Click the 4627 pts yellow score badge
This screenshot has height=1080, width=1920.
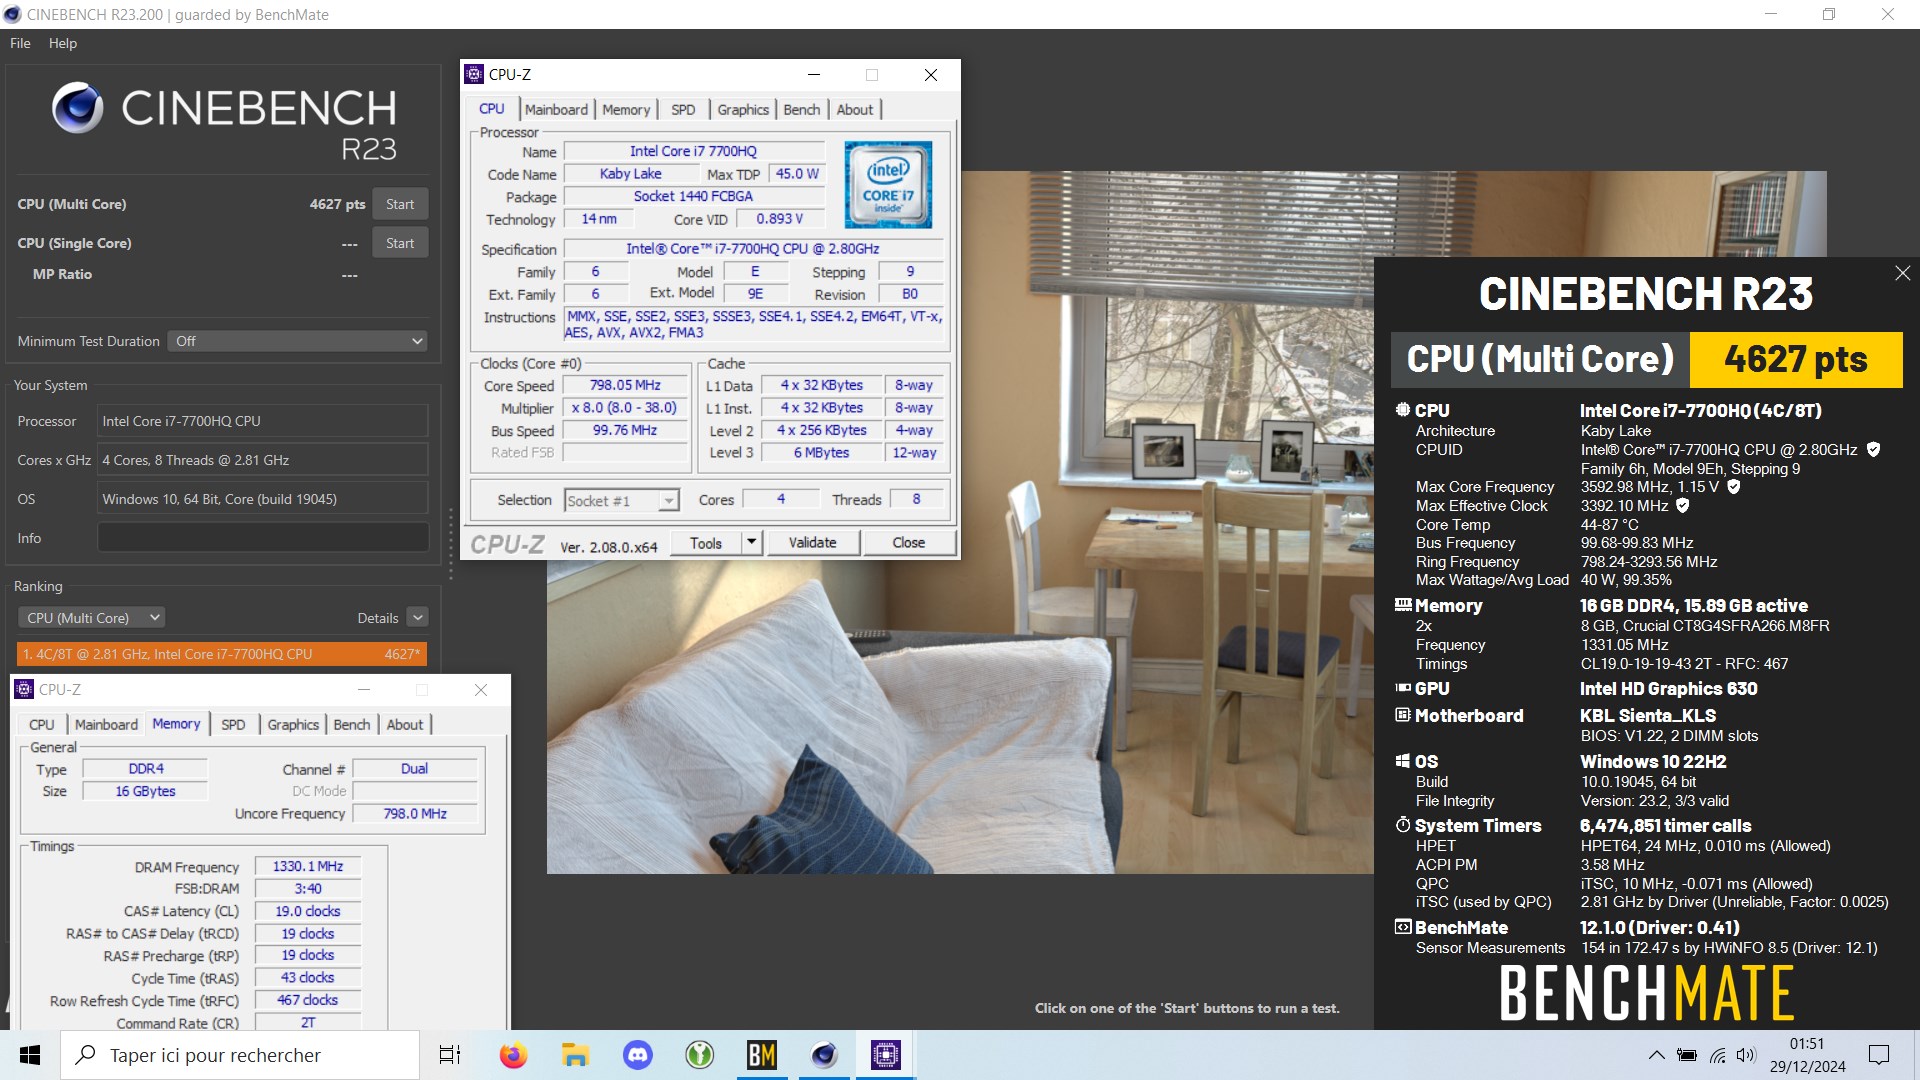(1795, 359)
